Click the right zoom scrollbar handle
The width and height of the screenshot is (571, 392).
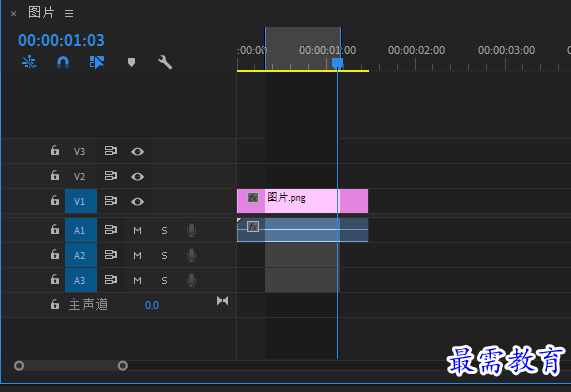123,366
